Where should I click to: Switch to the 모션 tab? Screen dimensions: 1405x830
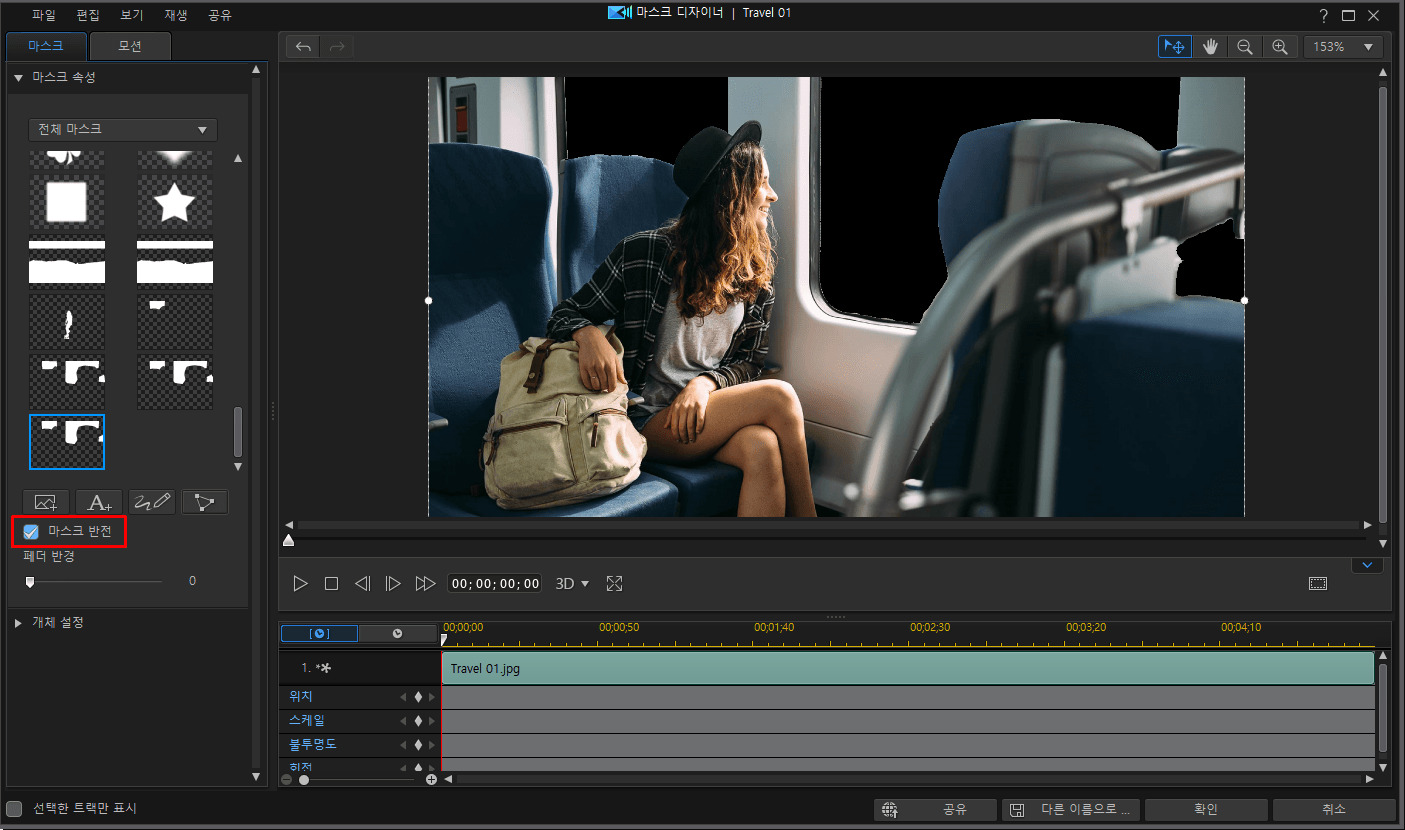[x=130, y=47]
